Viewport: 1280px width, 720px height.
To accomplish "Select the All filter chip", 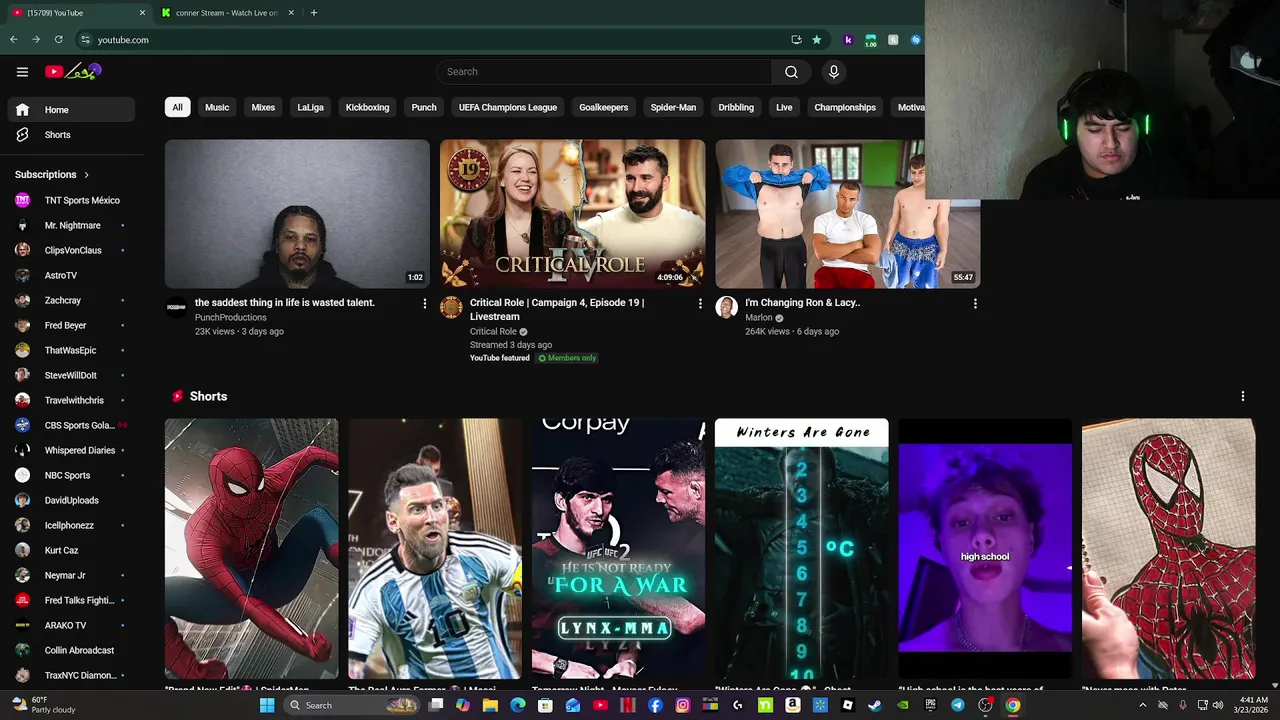I will [177, 107].
